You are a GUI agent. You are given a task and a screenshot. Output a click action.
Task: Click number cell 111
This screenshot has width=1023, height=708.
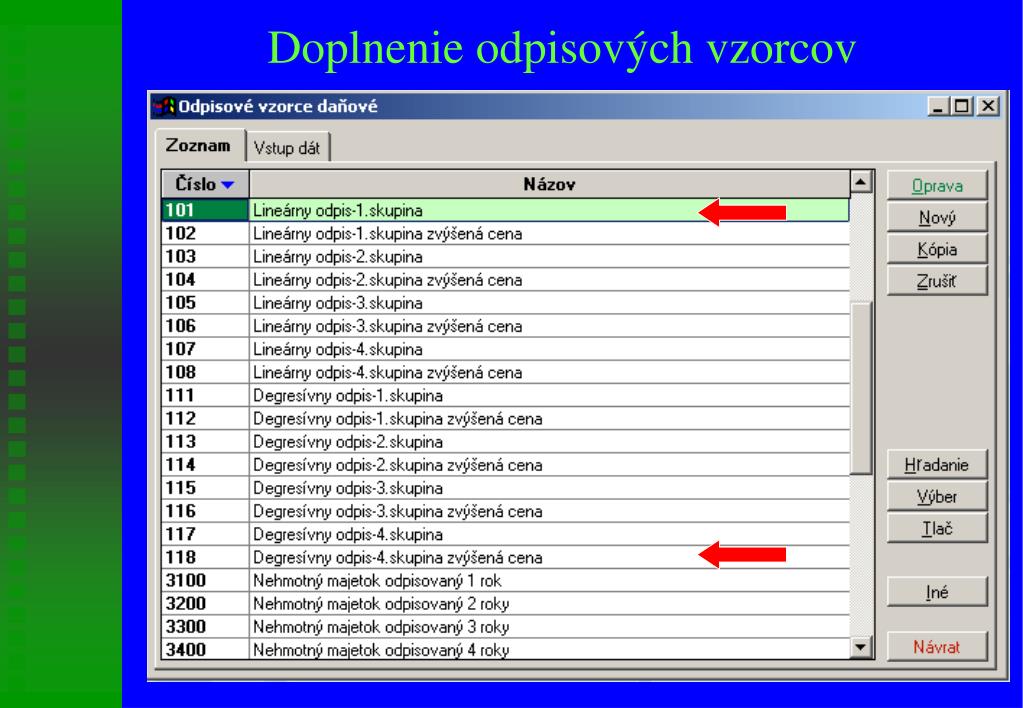pos(205,395)
